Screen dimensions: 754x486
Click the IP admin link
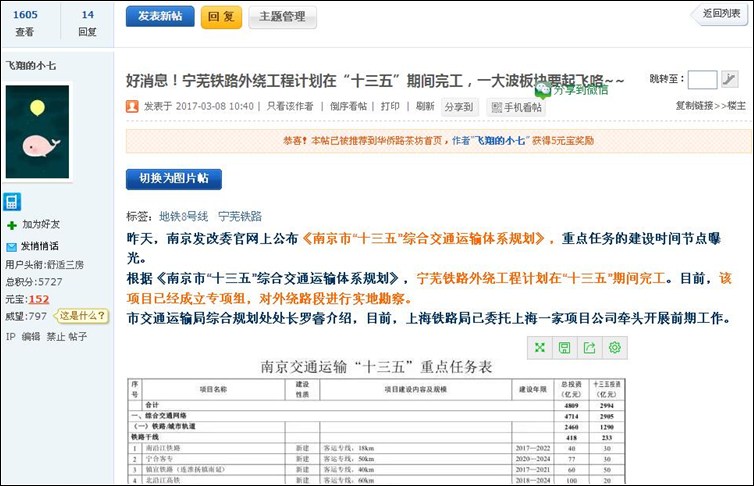click(x=11, y=336)
